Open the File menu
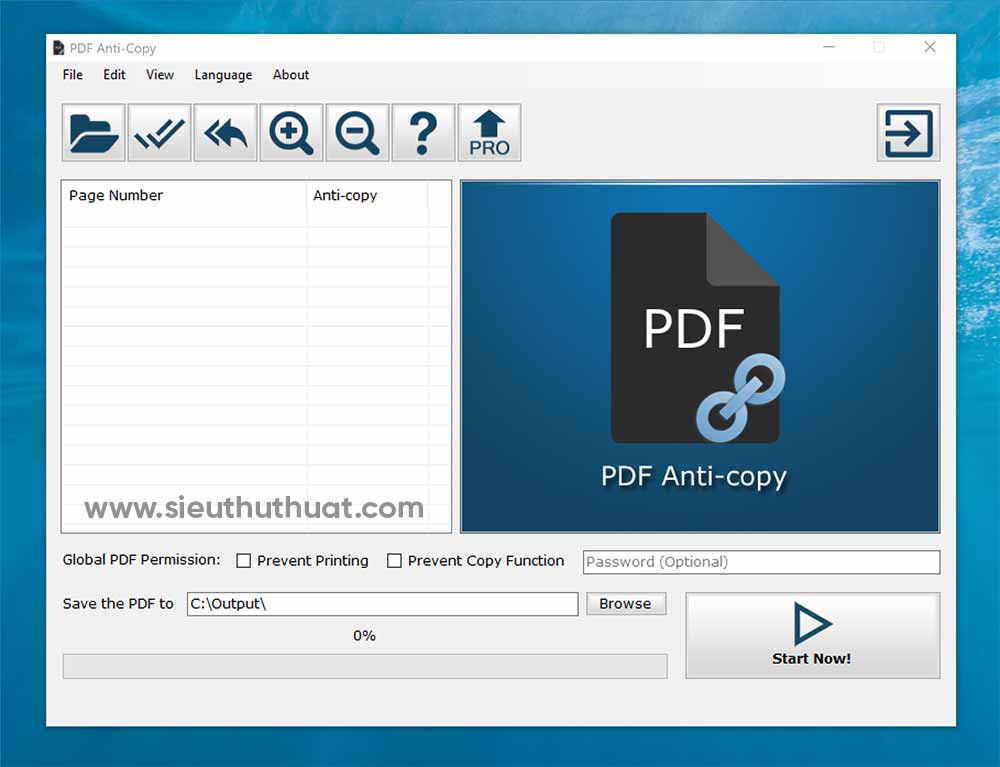The image size is (1000, 767). point(73,75)
